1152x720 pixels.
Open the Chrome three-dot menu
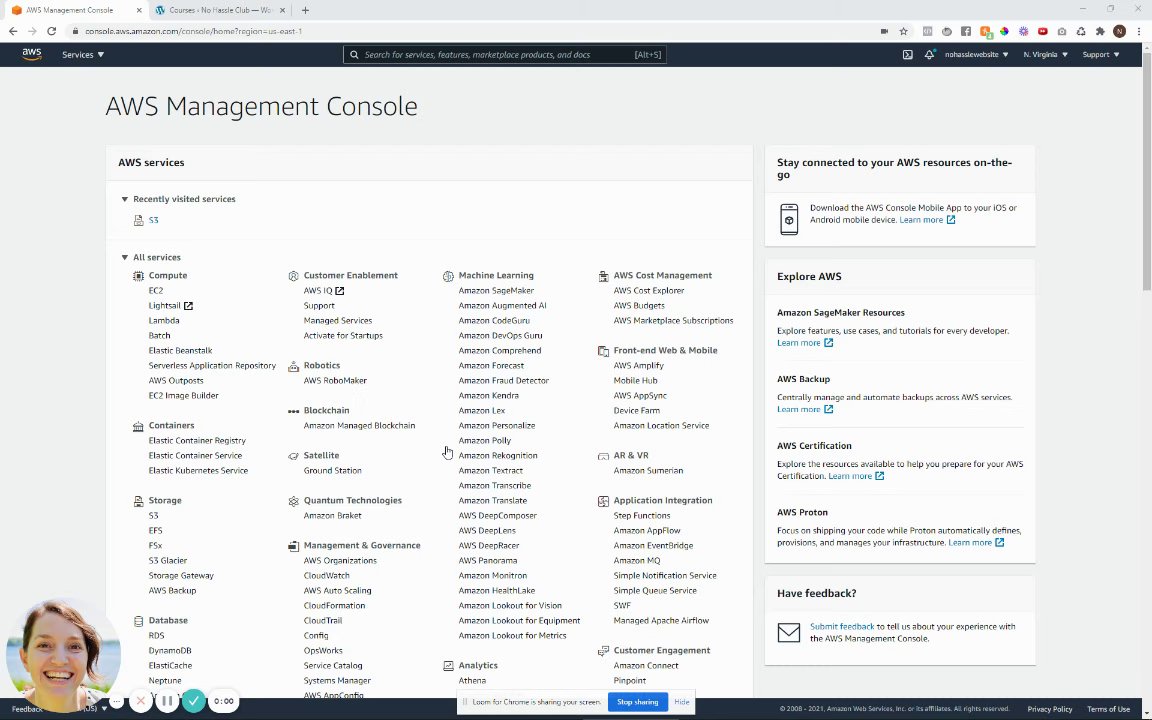(x=1140, y=31)
